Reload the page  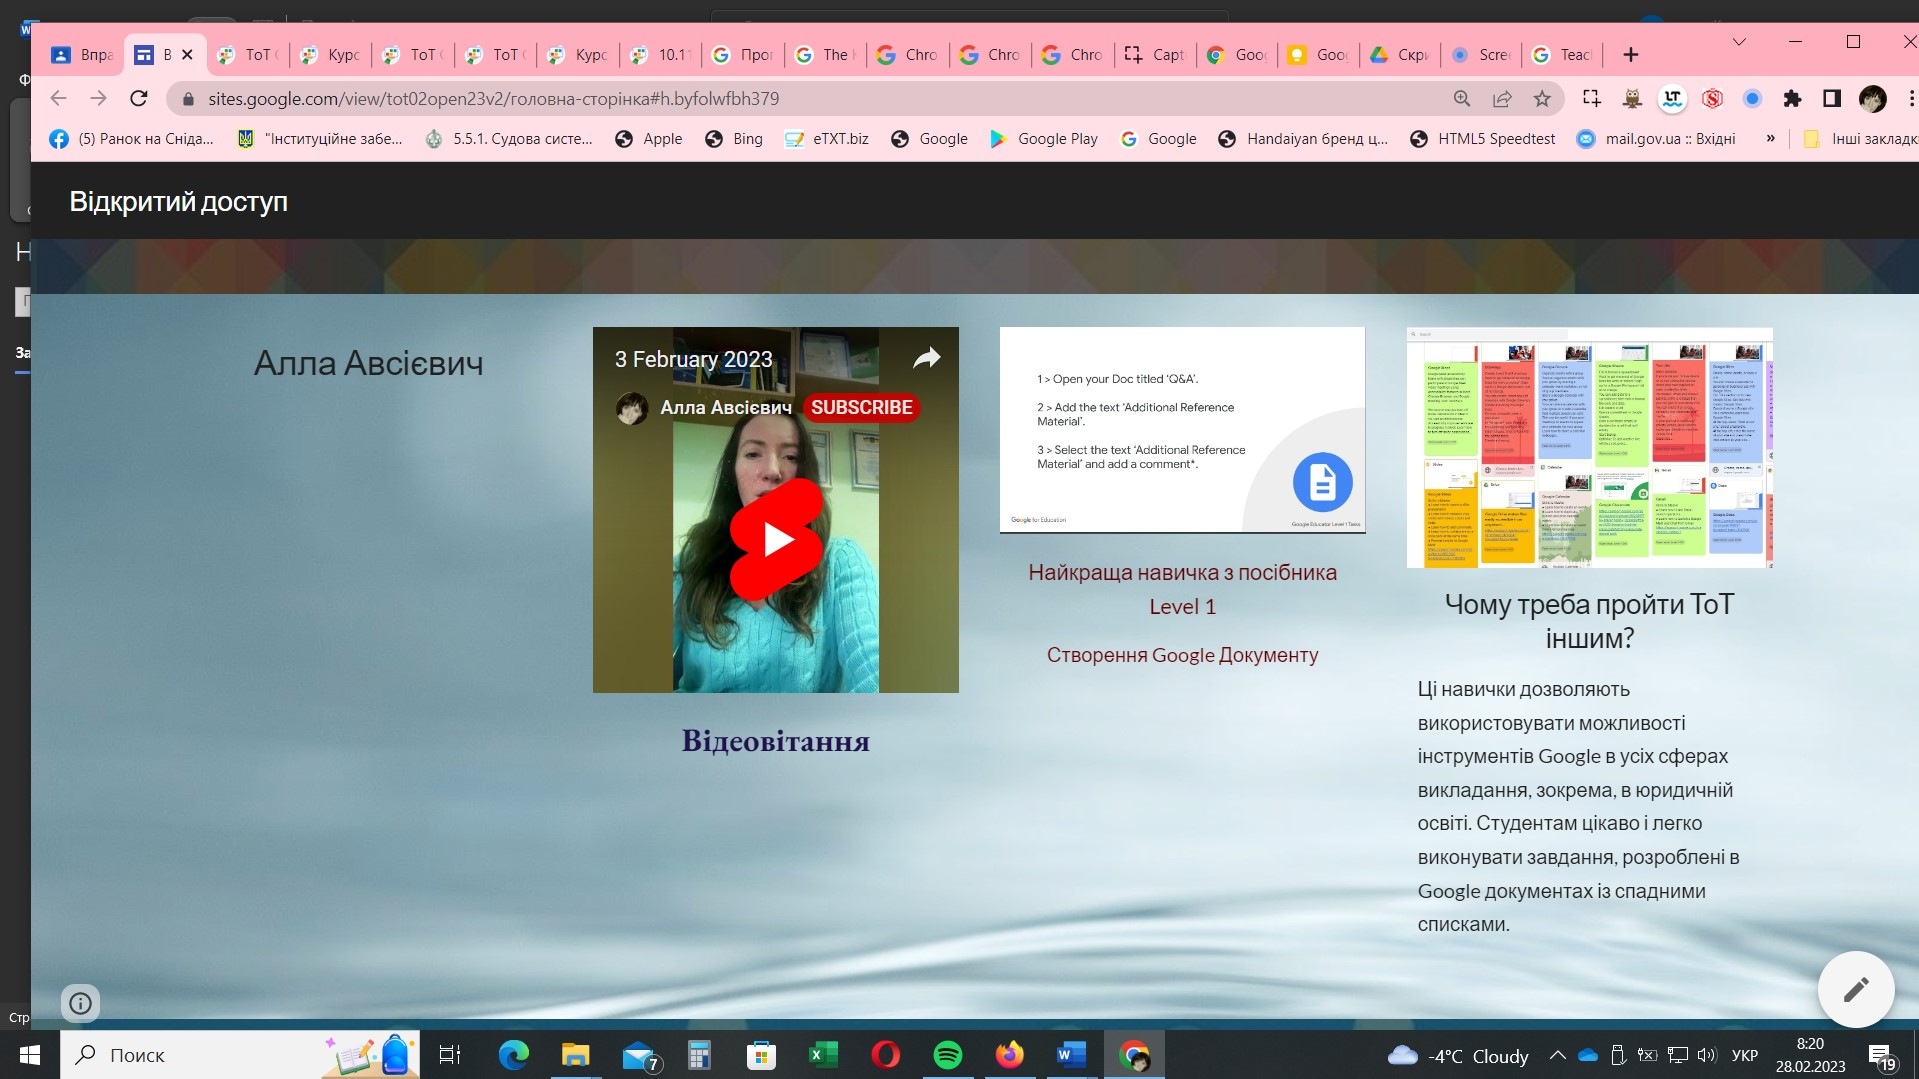pos(139,98)
